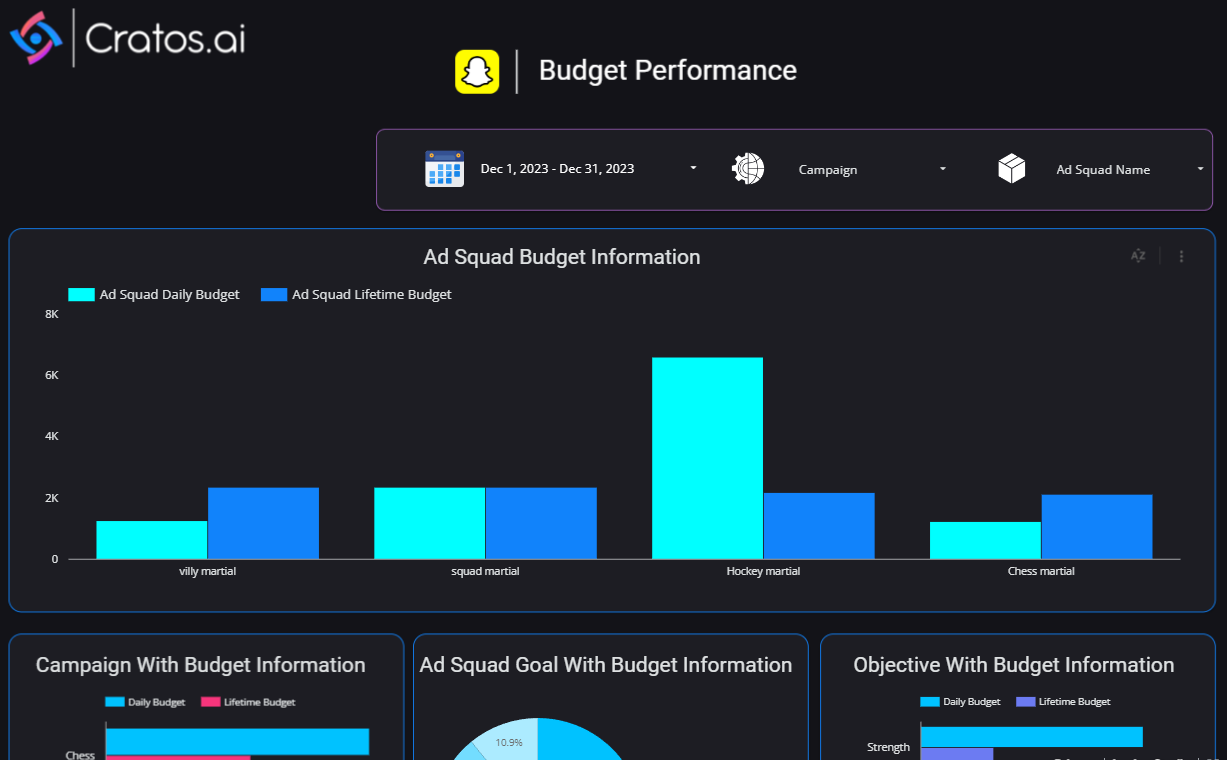This screenshot has height=760, width=1227.
Task: Click the 8K y-axis value
Action: [x=52, y=314]
